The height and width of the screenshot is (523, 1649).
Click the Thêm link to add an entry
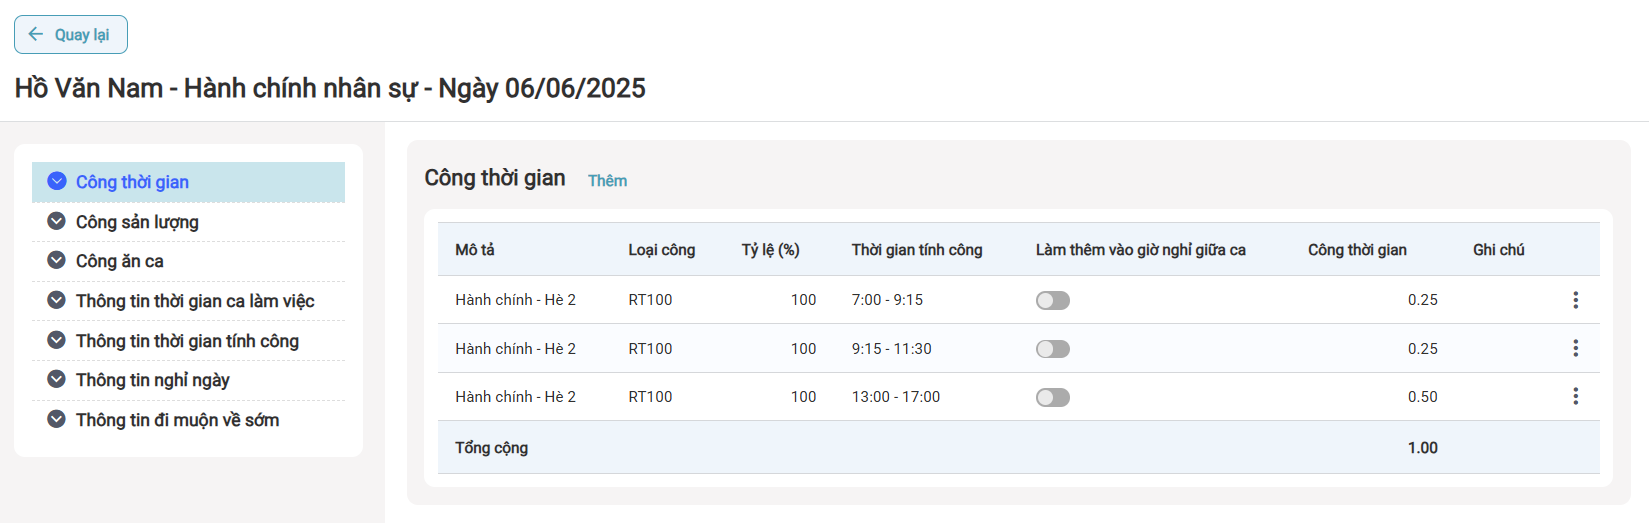pos(607,181)
